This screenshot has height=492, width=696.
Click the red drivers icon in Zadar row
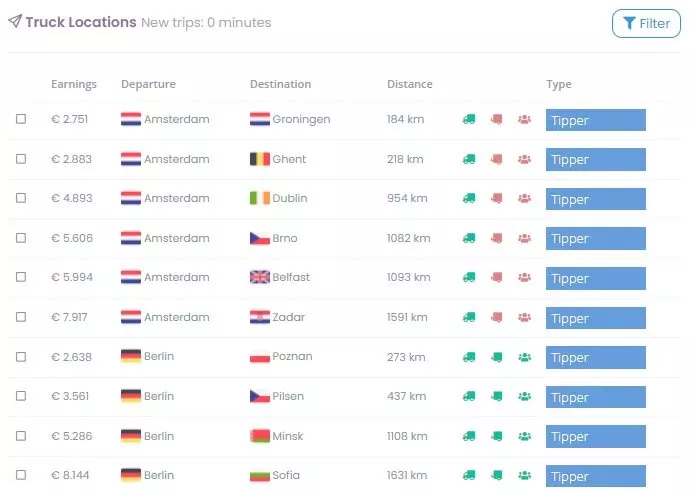pos(524,318)
